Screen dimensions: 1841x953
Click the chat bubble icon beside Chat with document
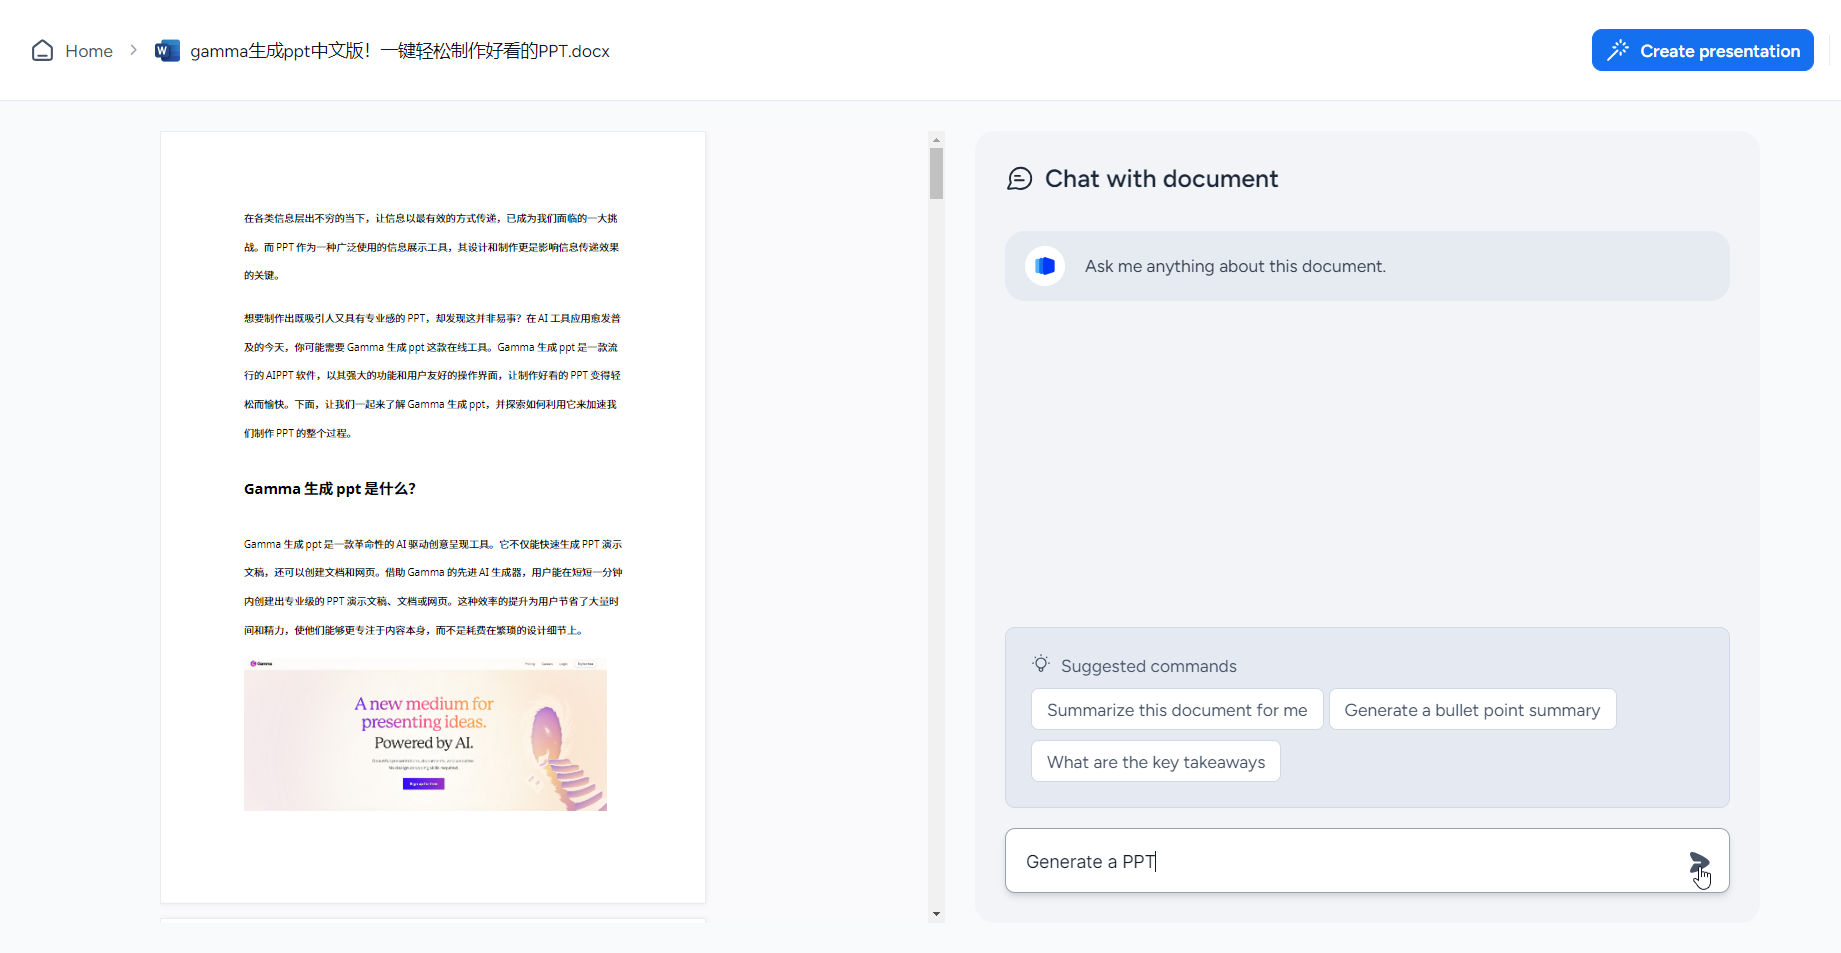coord(1019,179)
